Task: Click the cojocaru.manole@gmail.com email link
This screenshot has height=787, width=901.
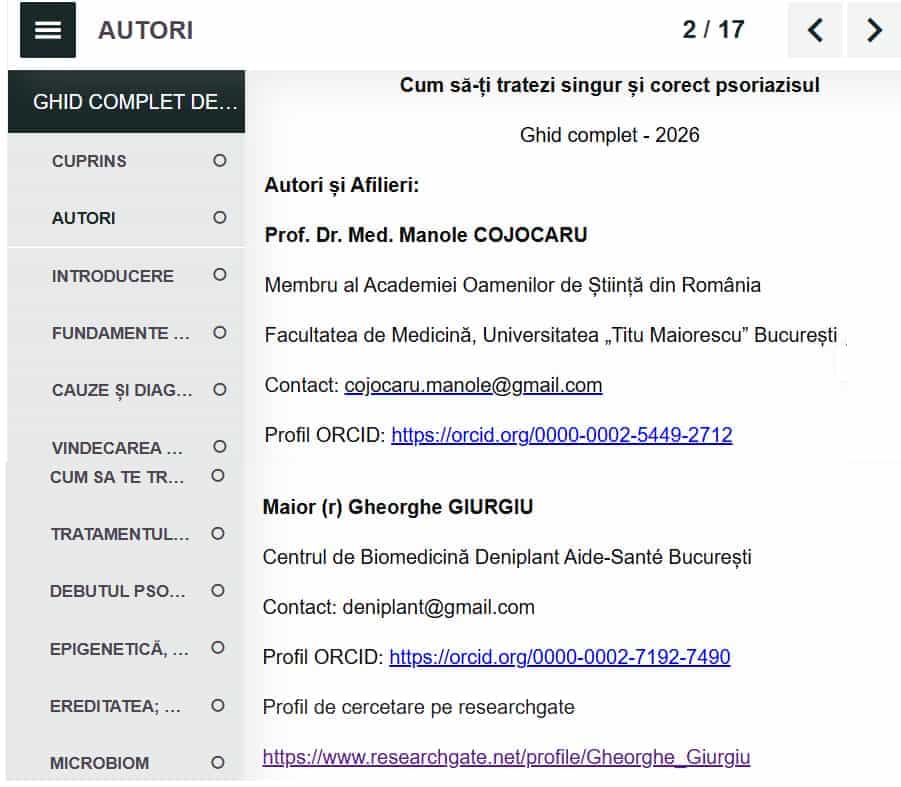Action: [x=473, y=385]
